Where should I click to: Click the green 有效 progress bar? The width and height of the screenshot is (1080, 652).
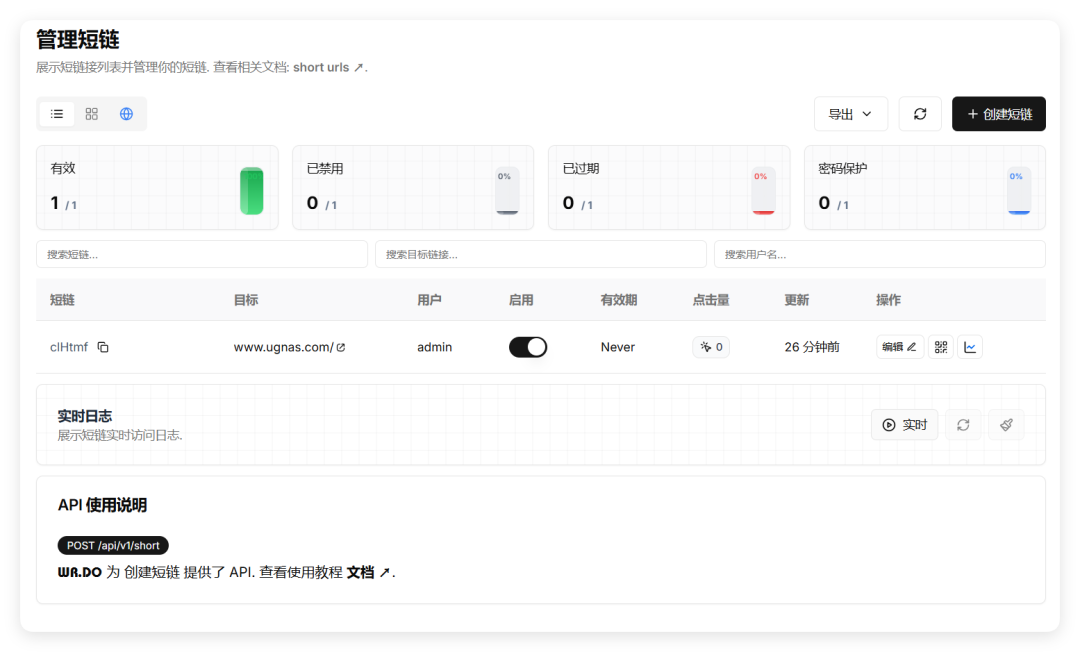point(251,191)
